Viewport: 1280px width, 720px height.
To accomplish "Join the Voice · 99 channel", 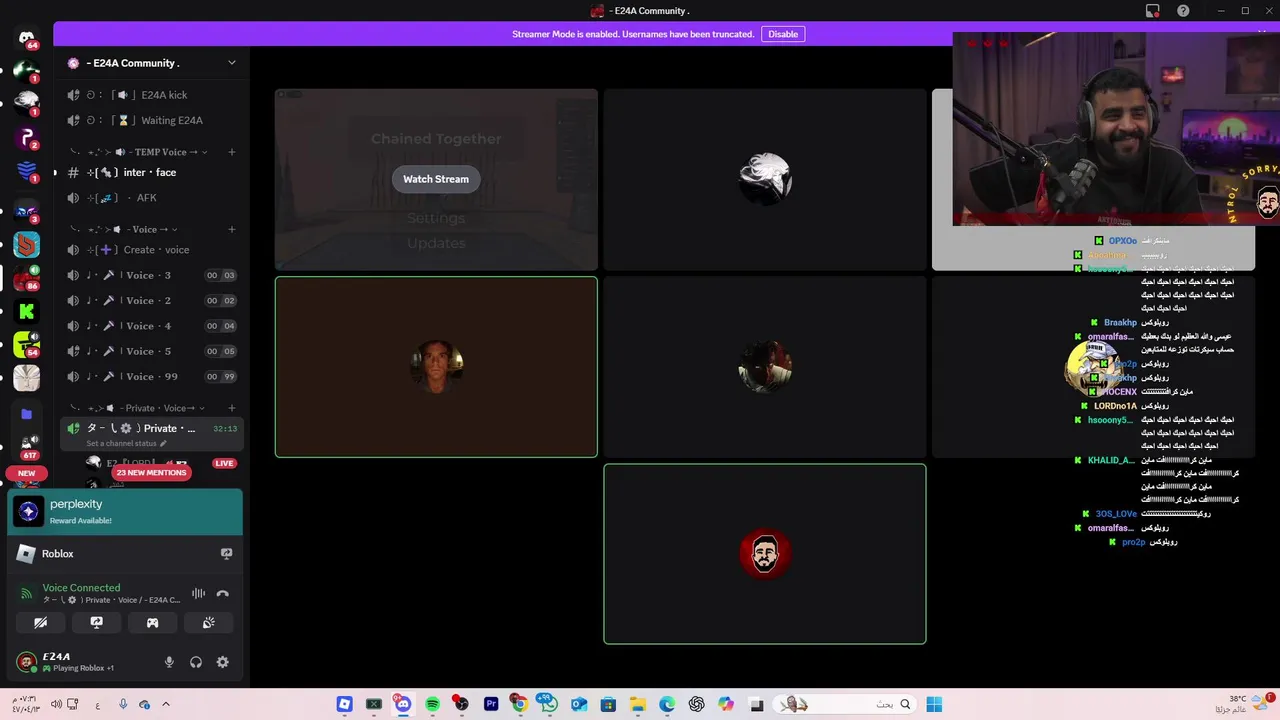I will coord(152,377).
